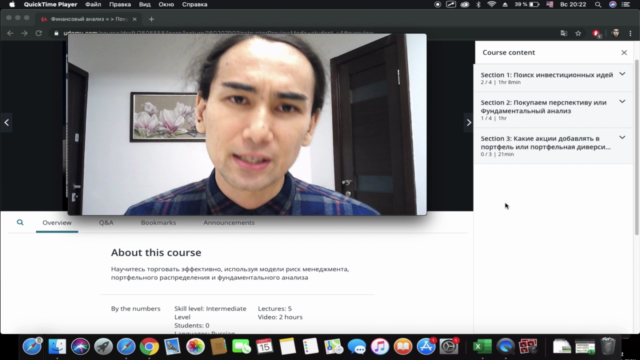Open the Окно menu

click(166, 4)
